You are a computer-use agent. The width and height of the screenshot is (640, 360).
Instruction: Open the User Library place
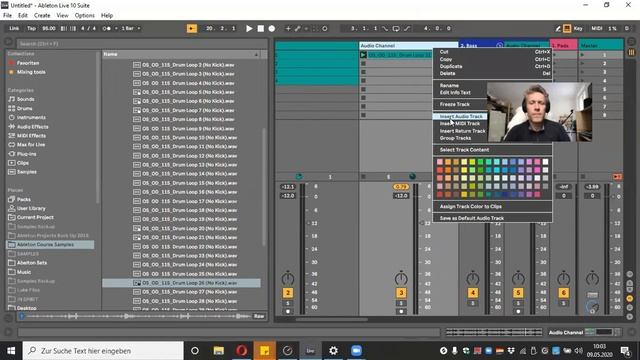[31, 208]
